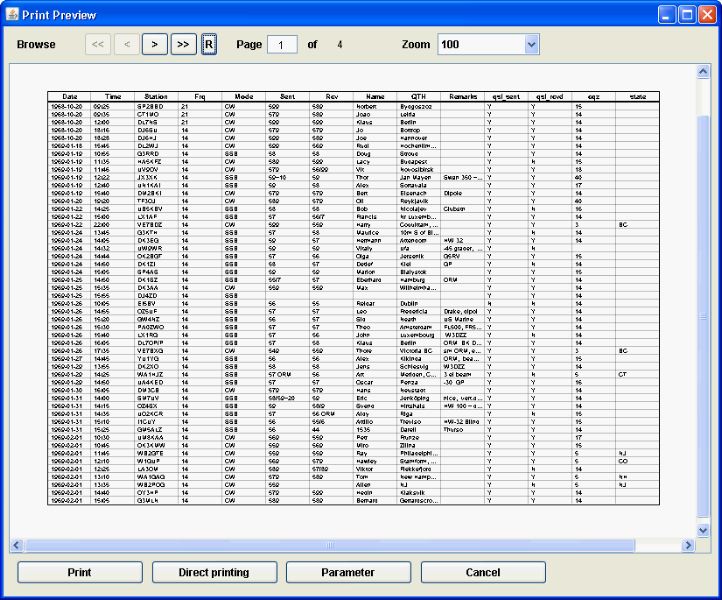Choose Direct printing
Image resolution: width=722 pixels, height=600 pixels.
pyautogui.click(x=214, y=573)
